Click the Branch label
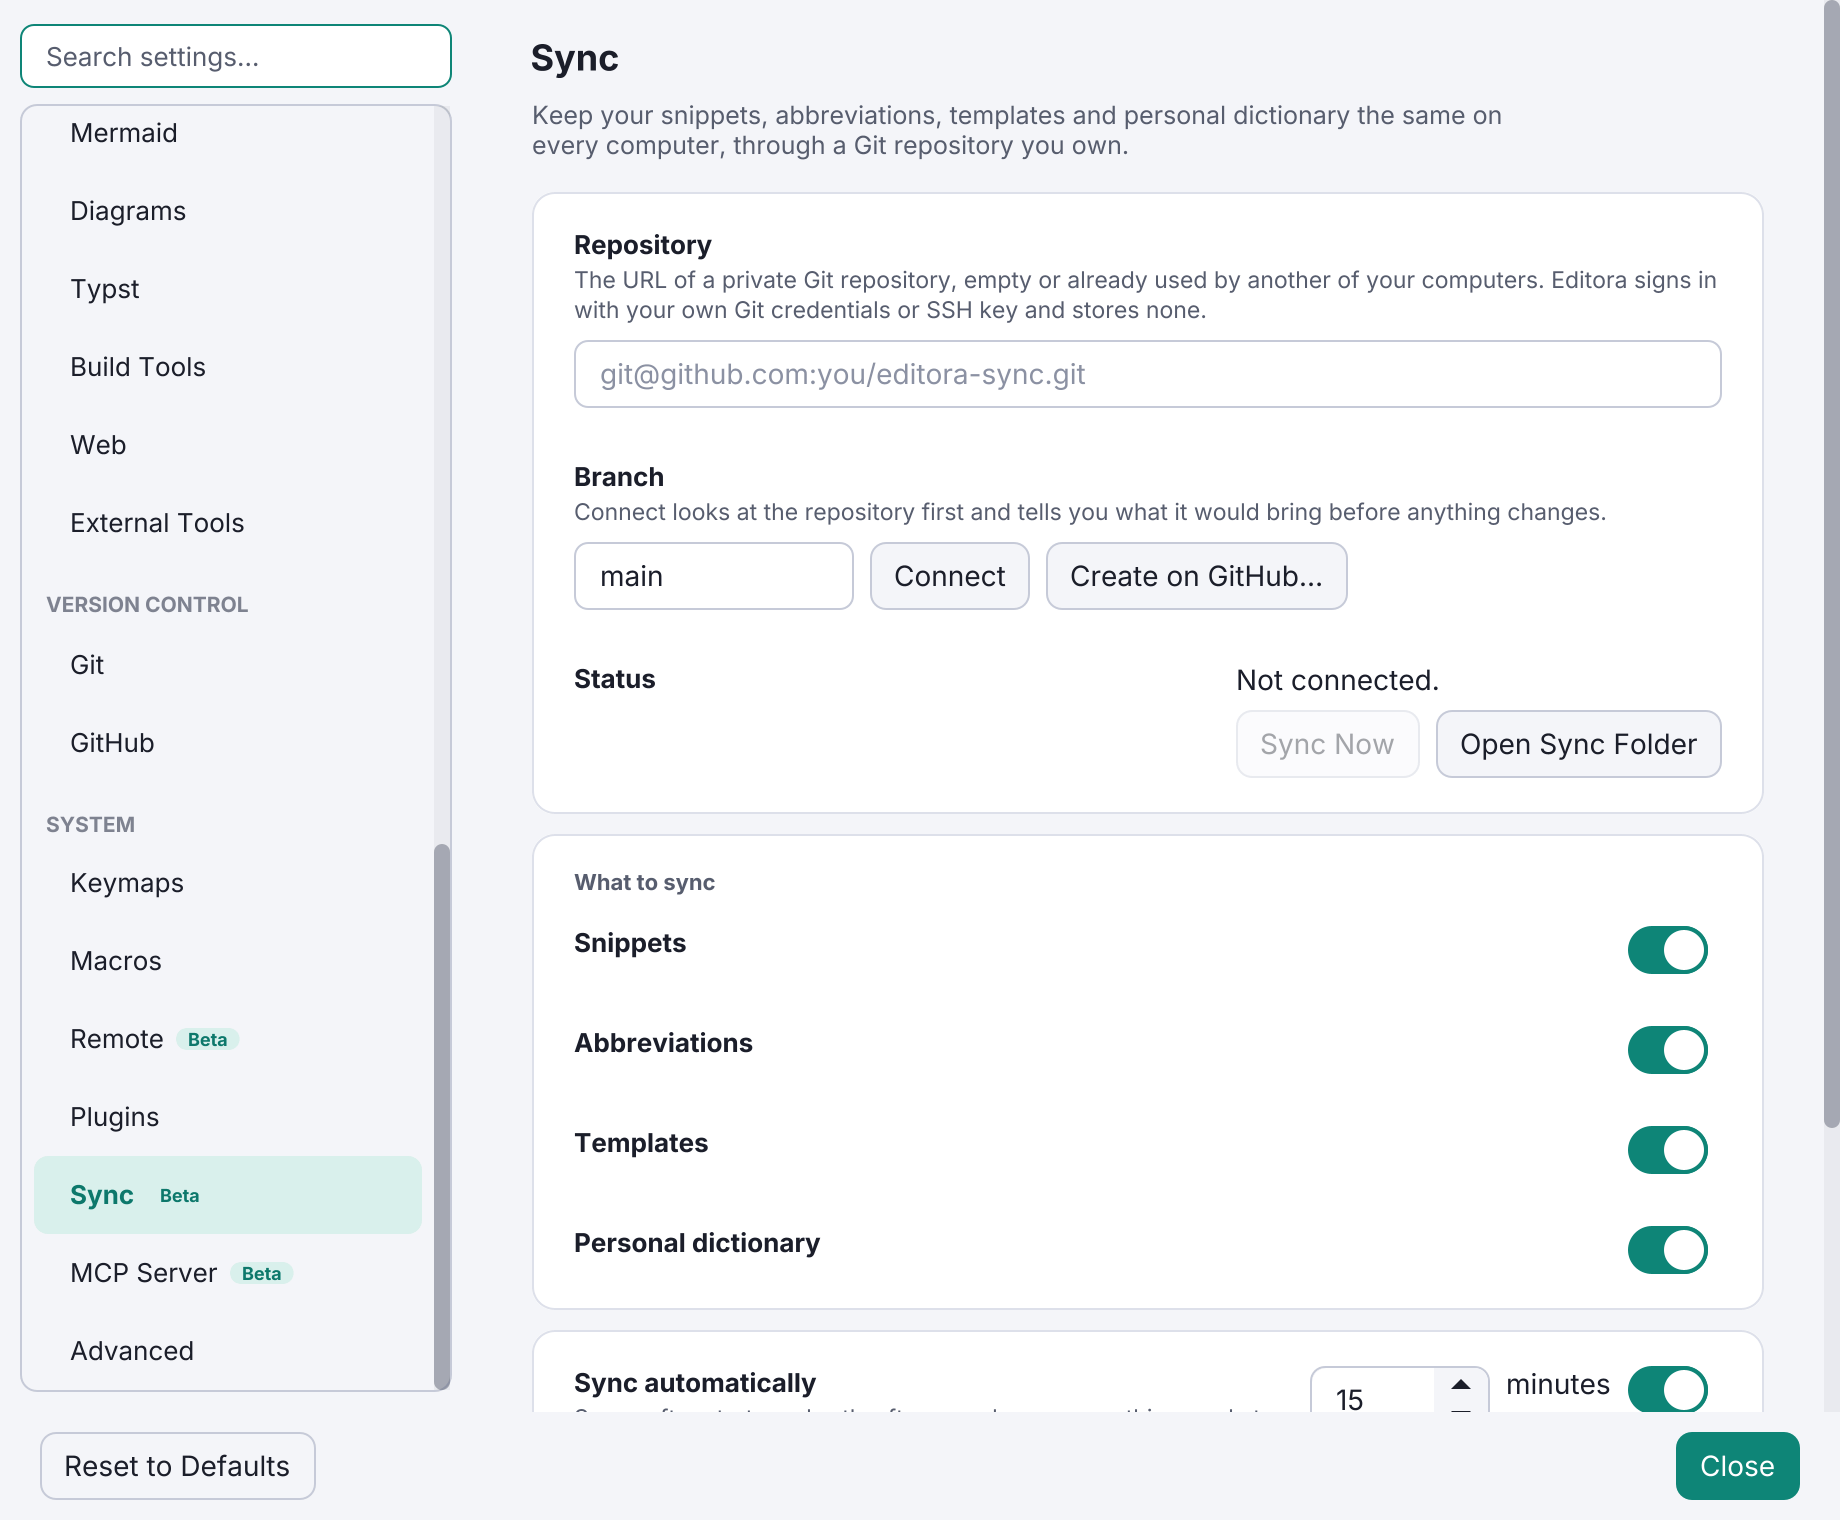The height and width of the screenshot is (1520, 1840). click(x=618, y=477)
